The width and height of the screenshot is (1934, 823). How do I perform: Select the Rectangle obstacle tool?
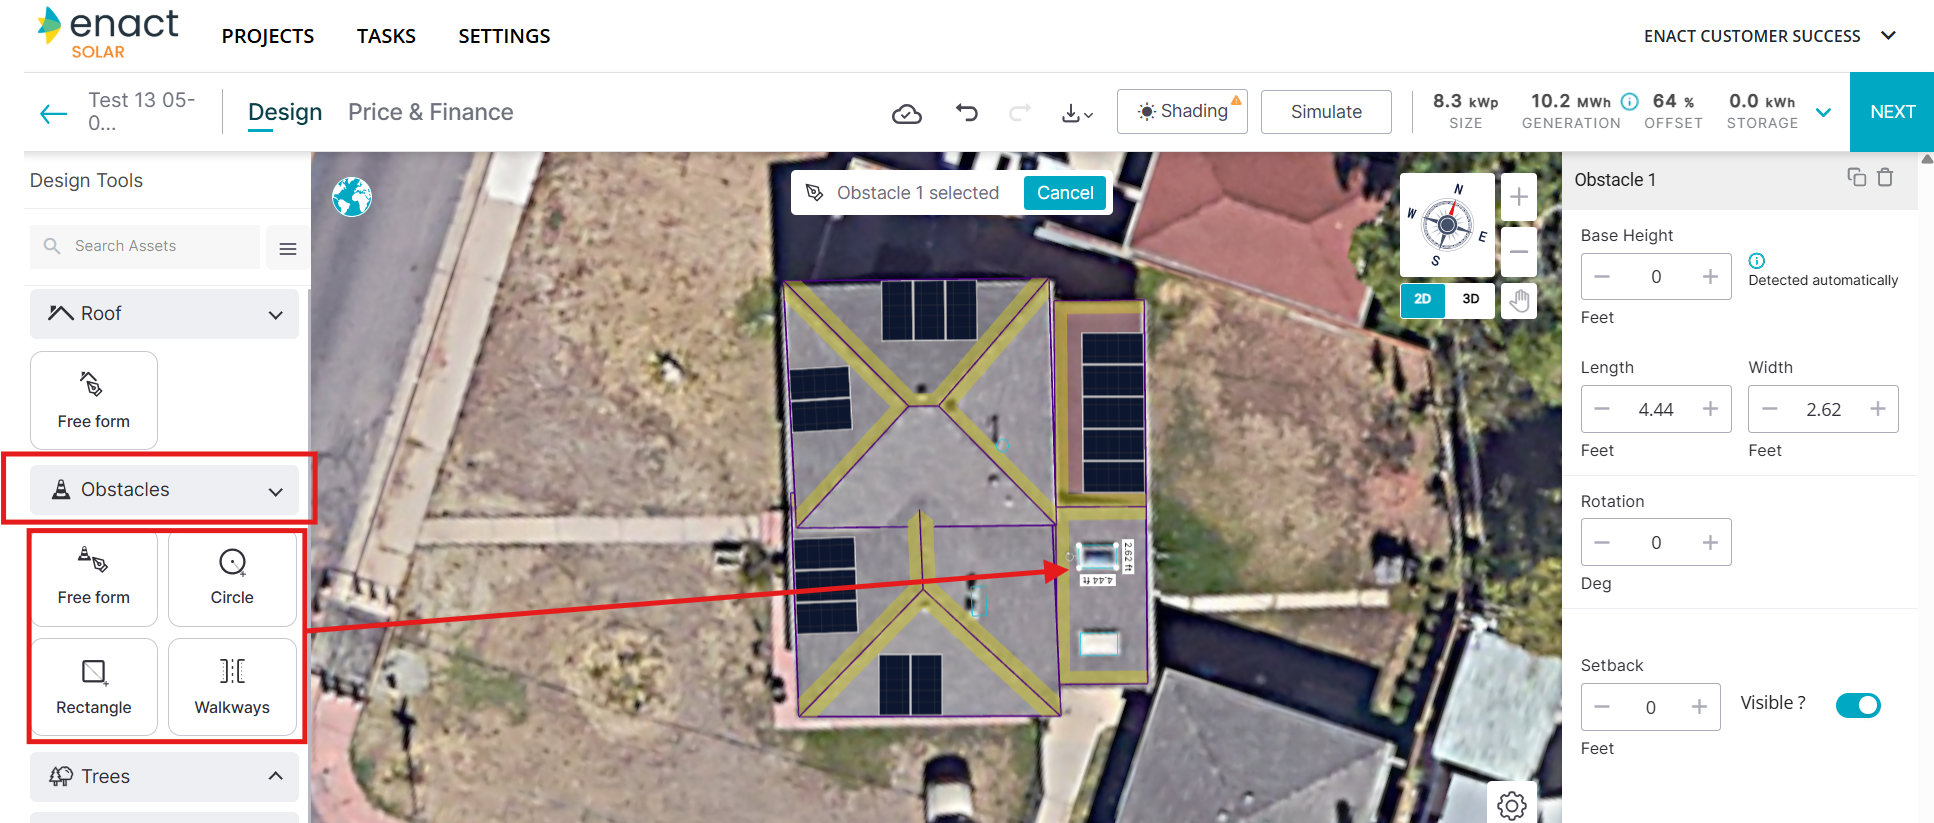[x=94, y=687]
